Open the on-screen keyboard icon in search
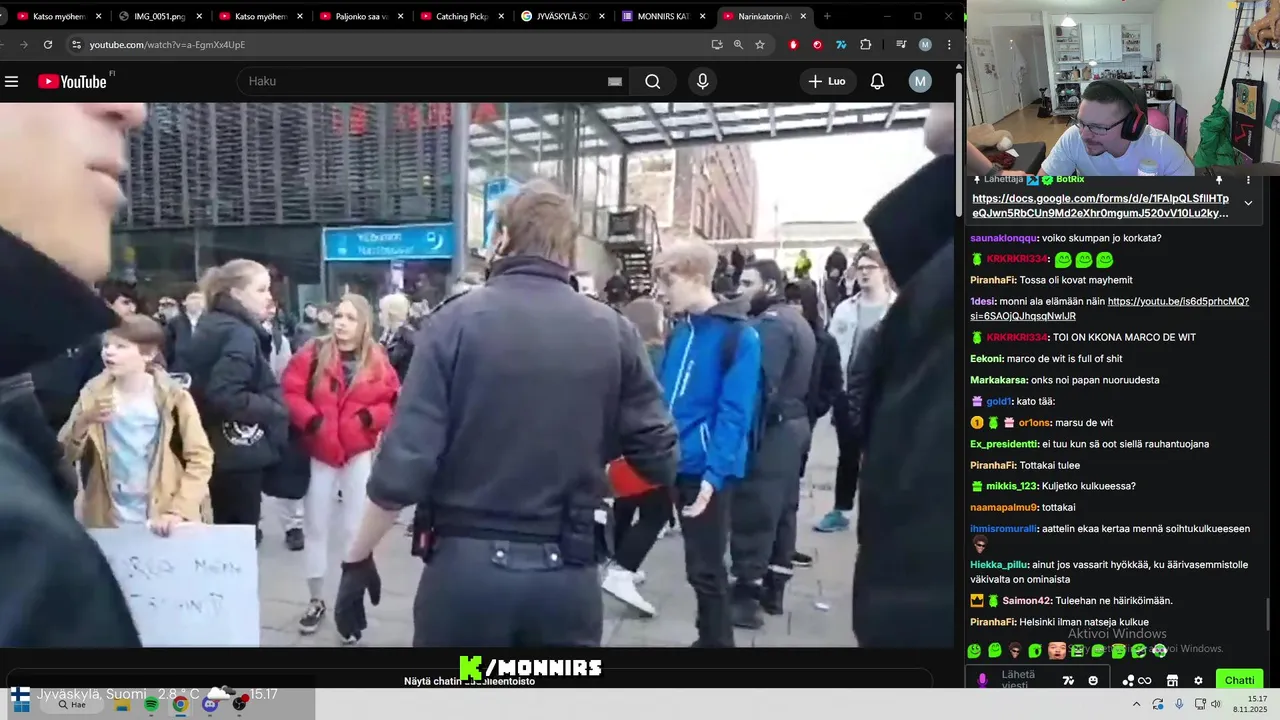The height and width of the screenshot is (720, 1280). [x=614, y=81]
